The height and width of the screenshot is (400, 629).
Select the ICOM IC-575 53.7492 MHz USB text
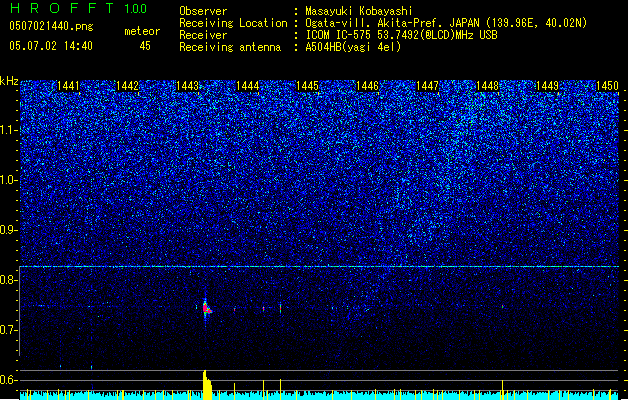click(x=401, y=35)
